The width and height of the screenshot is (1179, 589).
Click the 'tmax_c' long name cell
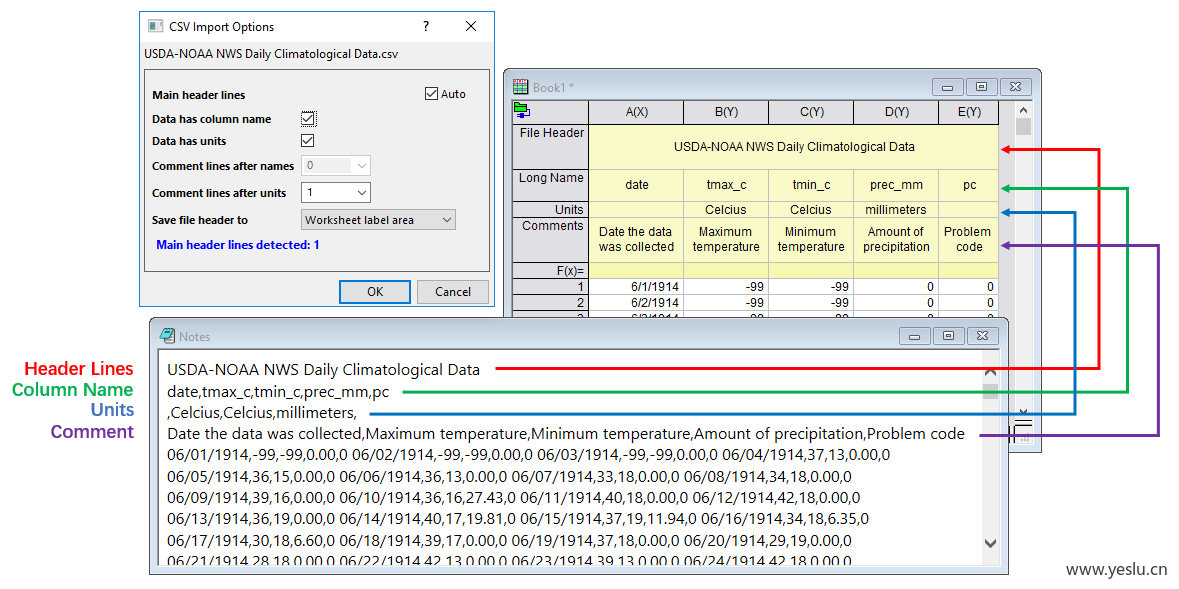[x=726, y=185]
